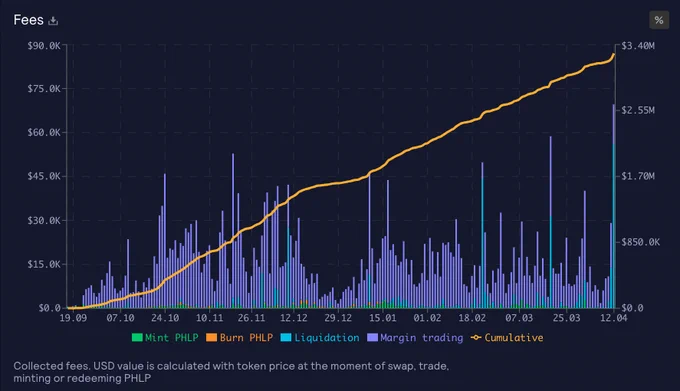
Task: Click the $2.55M right axis label
Action: 638,110
